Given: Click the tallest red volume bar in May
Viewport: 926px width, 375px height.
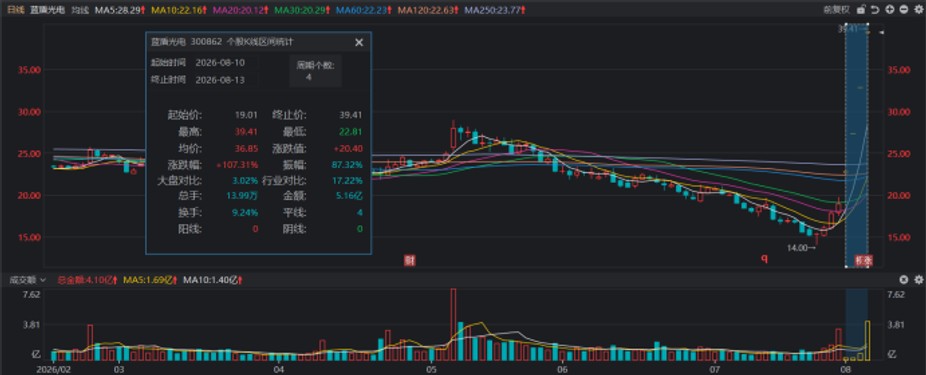Looking at the screenshot, I should (454, 324).
